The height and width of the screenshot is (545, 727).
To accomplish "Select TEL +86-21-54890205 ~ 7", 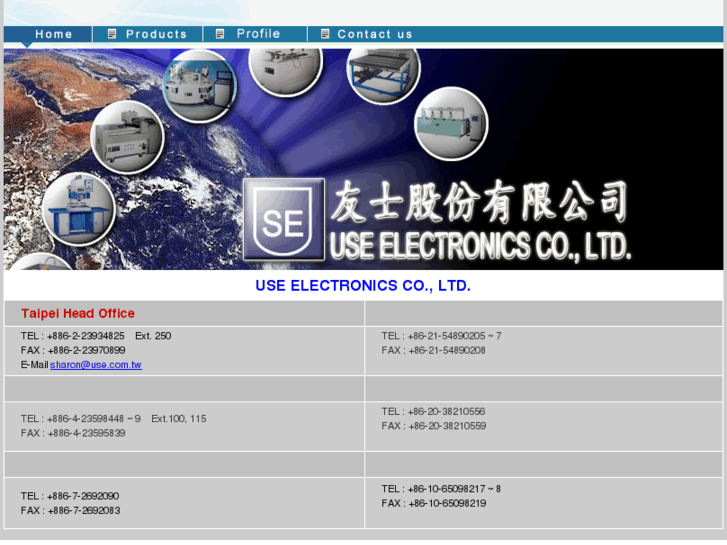I will click(441, 336).
